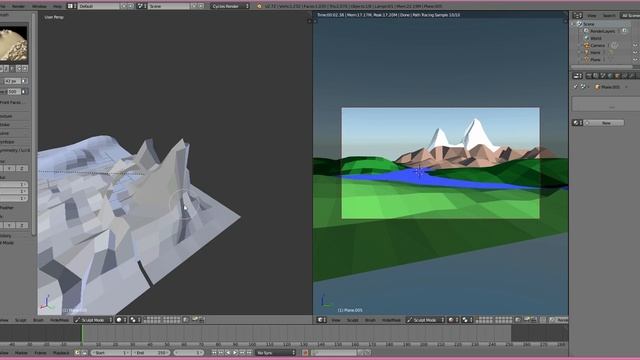The width and height of the screenshot is (640, 360).
Task: Delete the Default screen layout with X
Action: click(131, 6)
